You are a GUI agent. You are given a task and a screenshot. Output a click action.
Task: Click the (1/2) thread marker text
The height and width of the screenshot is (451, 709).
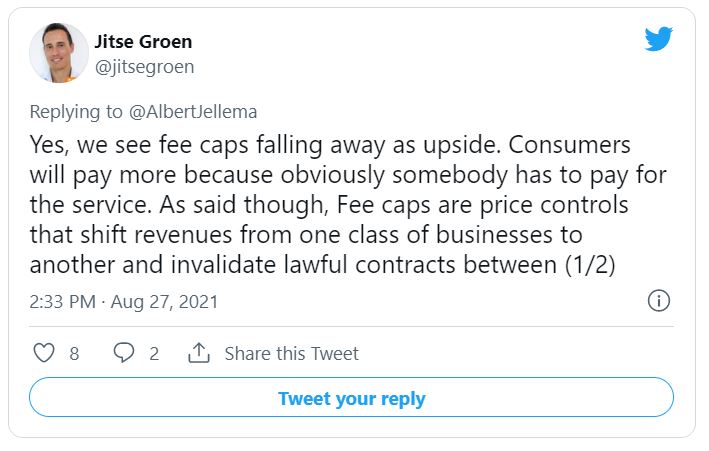pyautogui.click(x=590, y=265)
